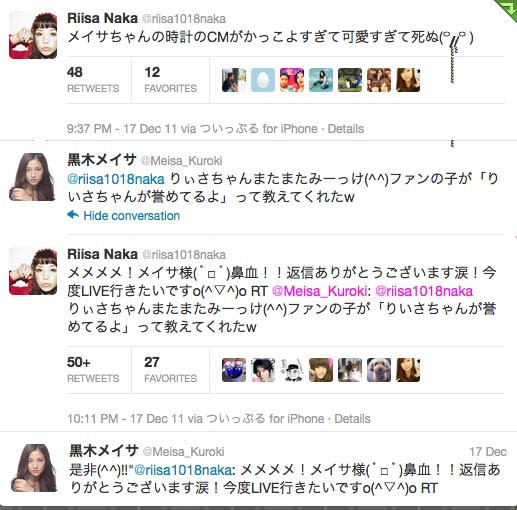517x510 pixels.
Task: Open Details of the 10:11 PM tweet
Action: pyautogui.click(x=352, y=419)
